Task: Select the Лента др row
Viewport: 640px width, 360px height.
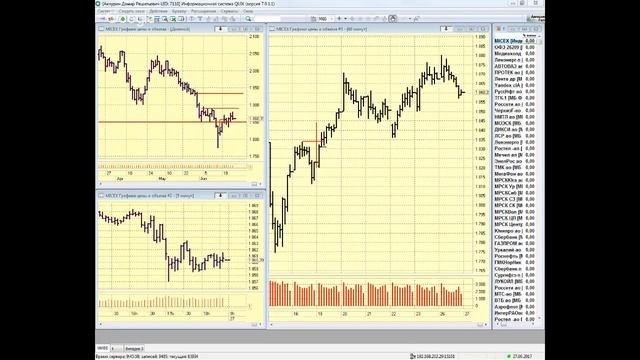Action: pos(515,79)
